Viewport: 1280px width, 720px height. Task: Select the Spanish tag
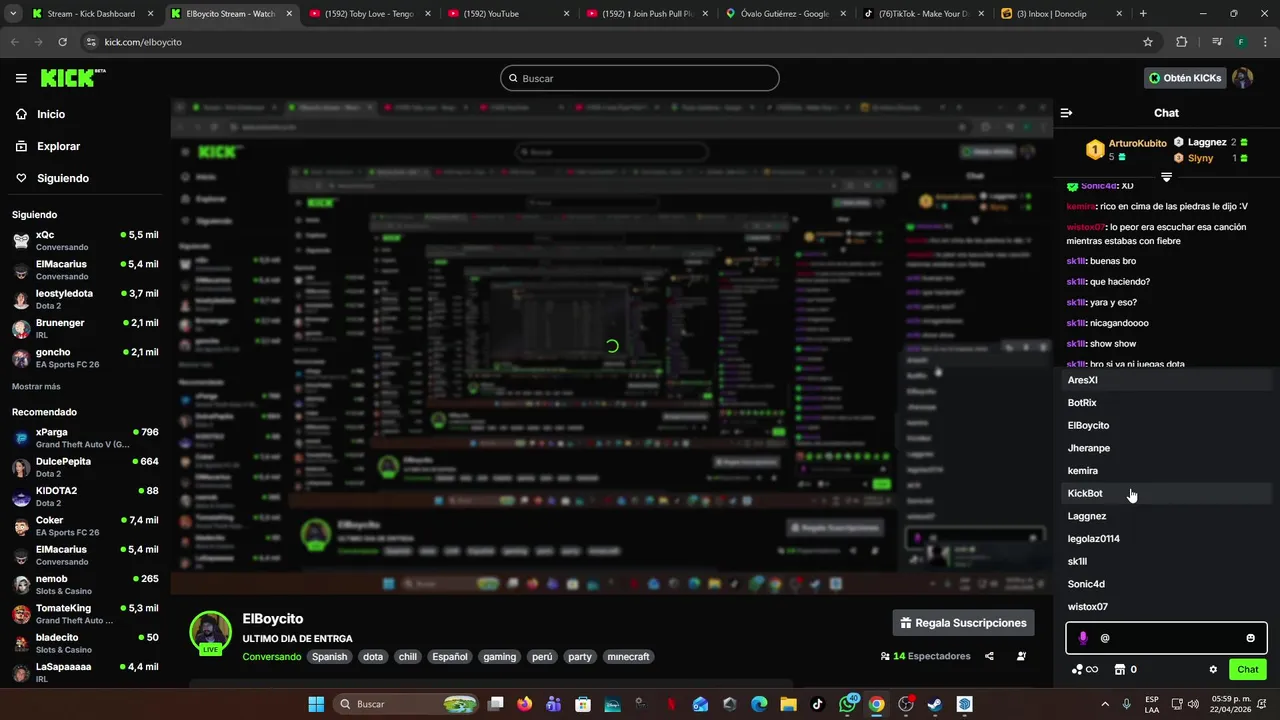pyautogui.click(x=329, y=657)
